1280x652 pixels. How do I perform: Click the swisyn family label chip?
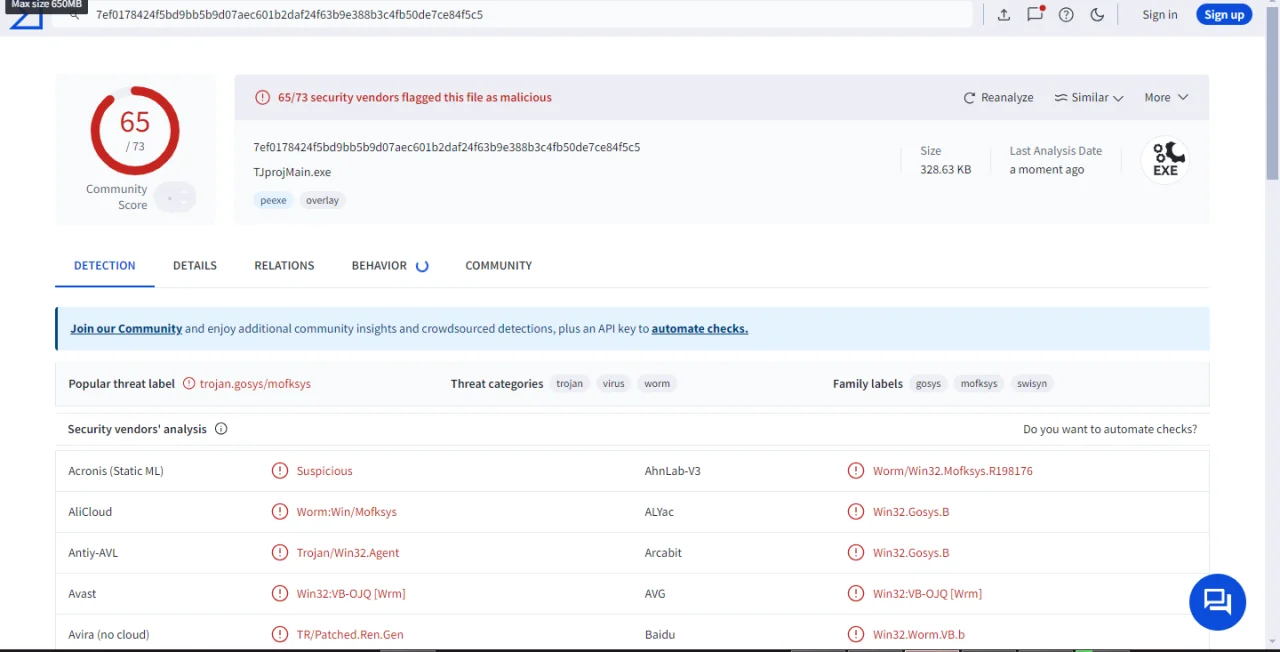[1032, 384]
